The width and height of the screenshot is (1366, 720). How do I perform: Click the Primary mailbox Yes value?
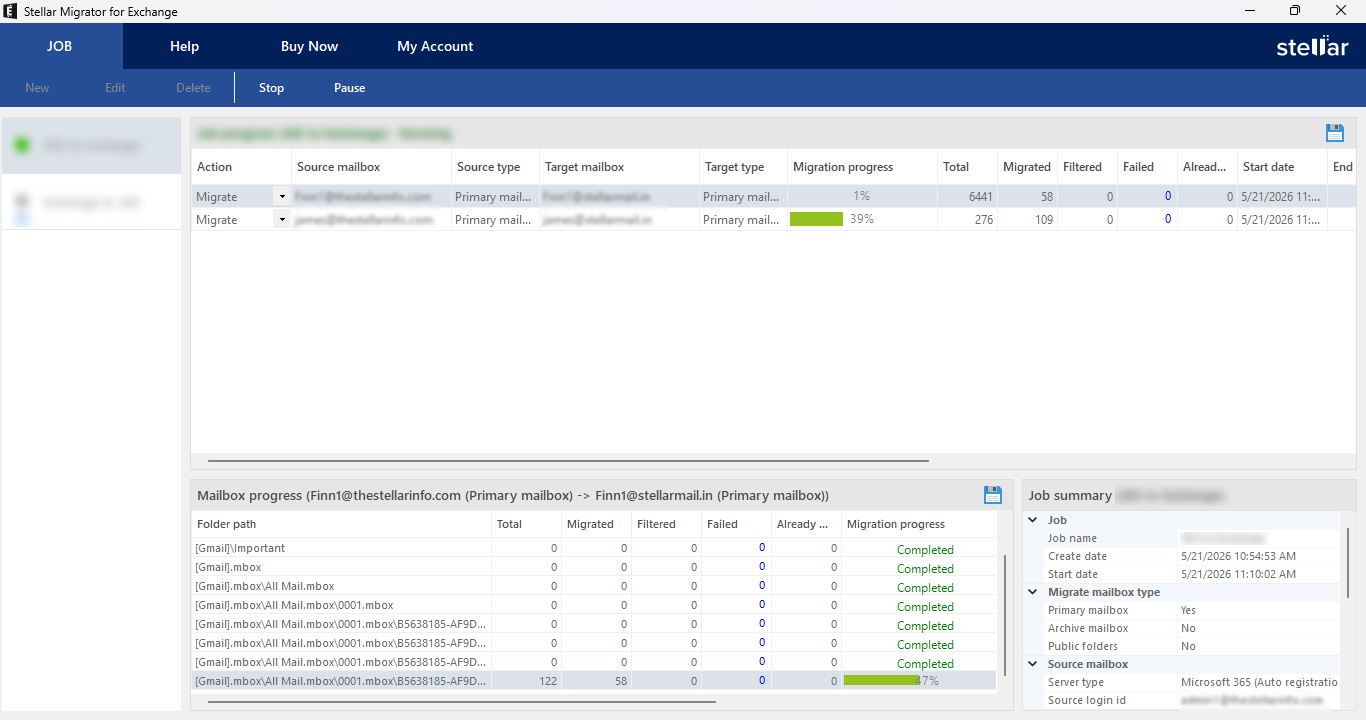click(1188, 610)
